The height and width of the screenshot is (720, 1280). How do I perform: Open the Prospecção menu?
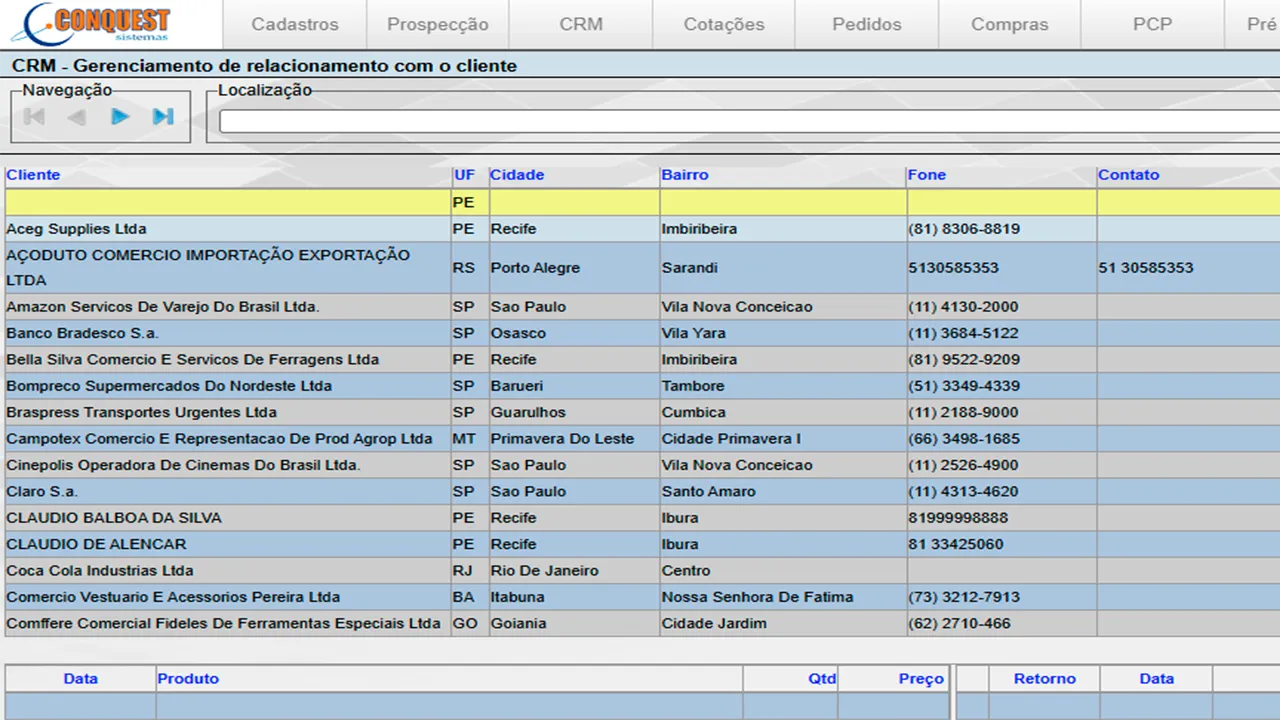[438, 24]
